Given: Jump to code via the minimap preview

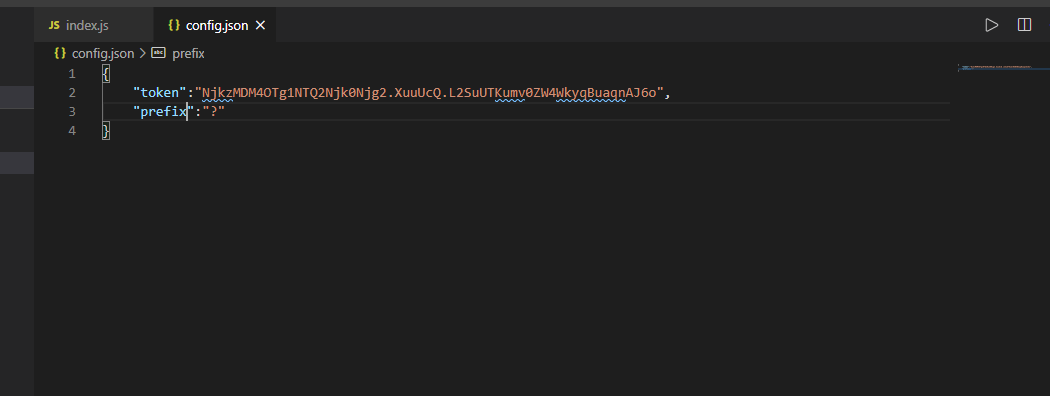Looking at the screenshot, I should tap(996, 67).
